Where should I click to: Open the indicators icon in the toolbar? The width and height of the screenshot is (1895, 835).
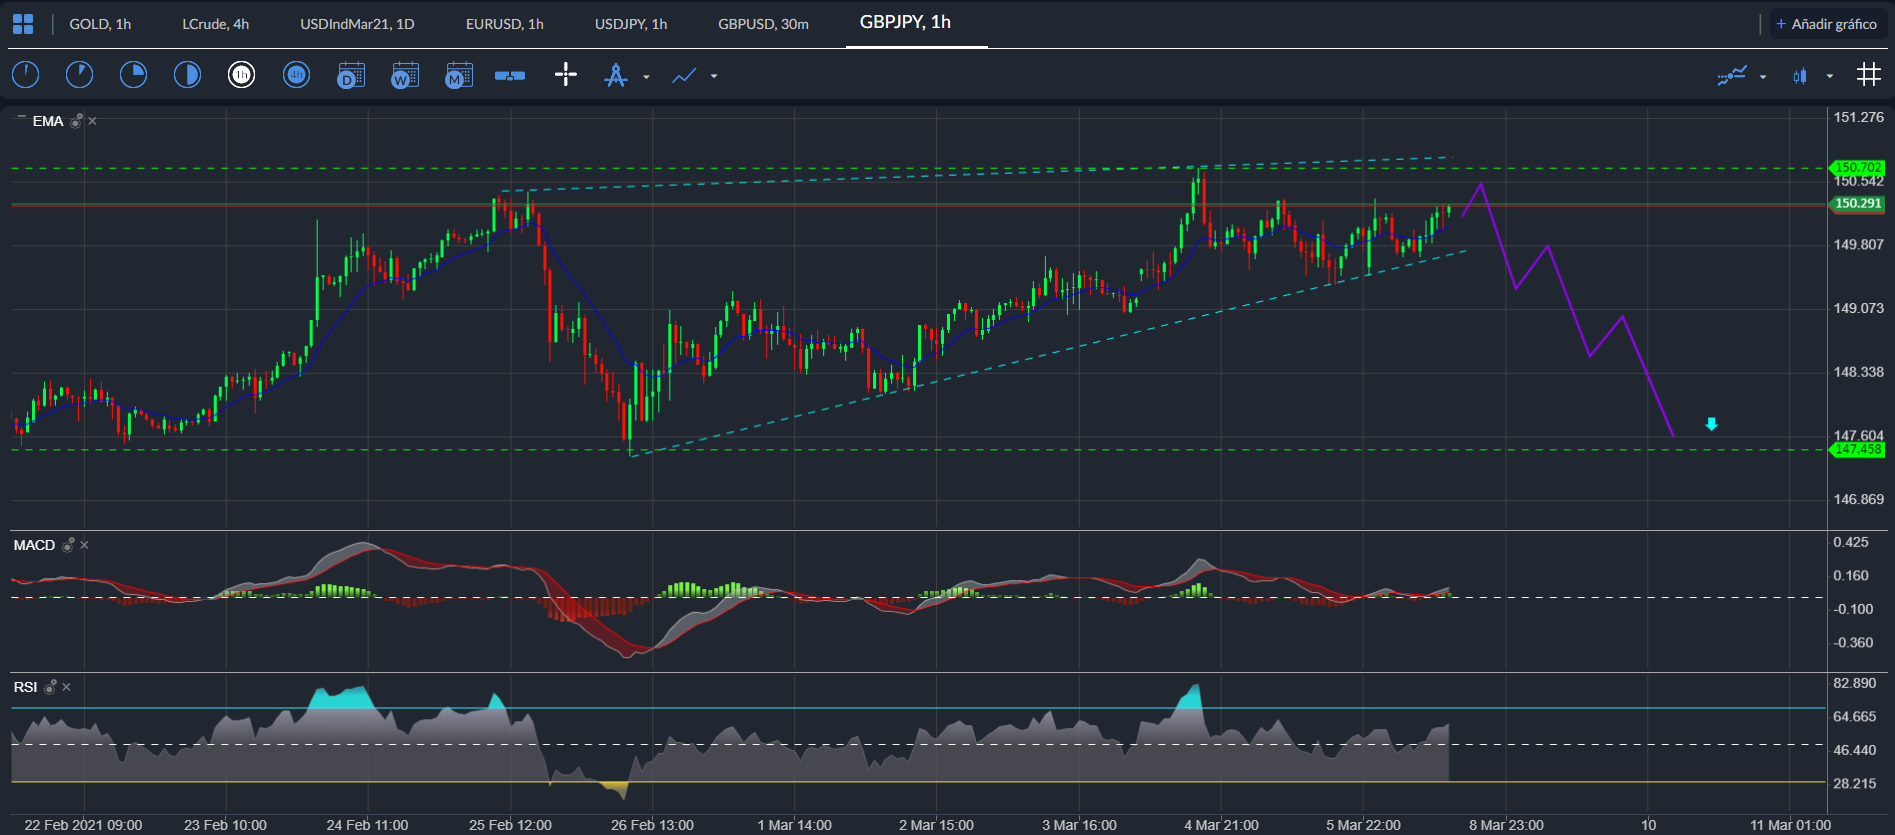coord(1732,75)
